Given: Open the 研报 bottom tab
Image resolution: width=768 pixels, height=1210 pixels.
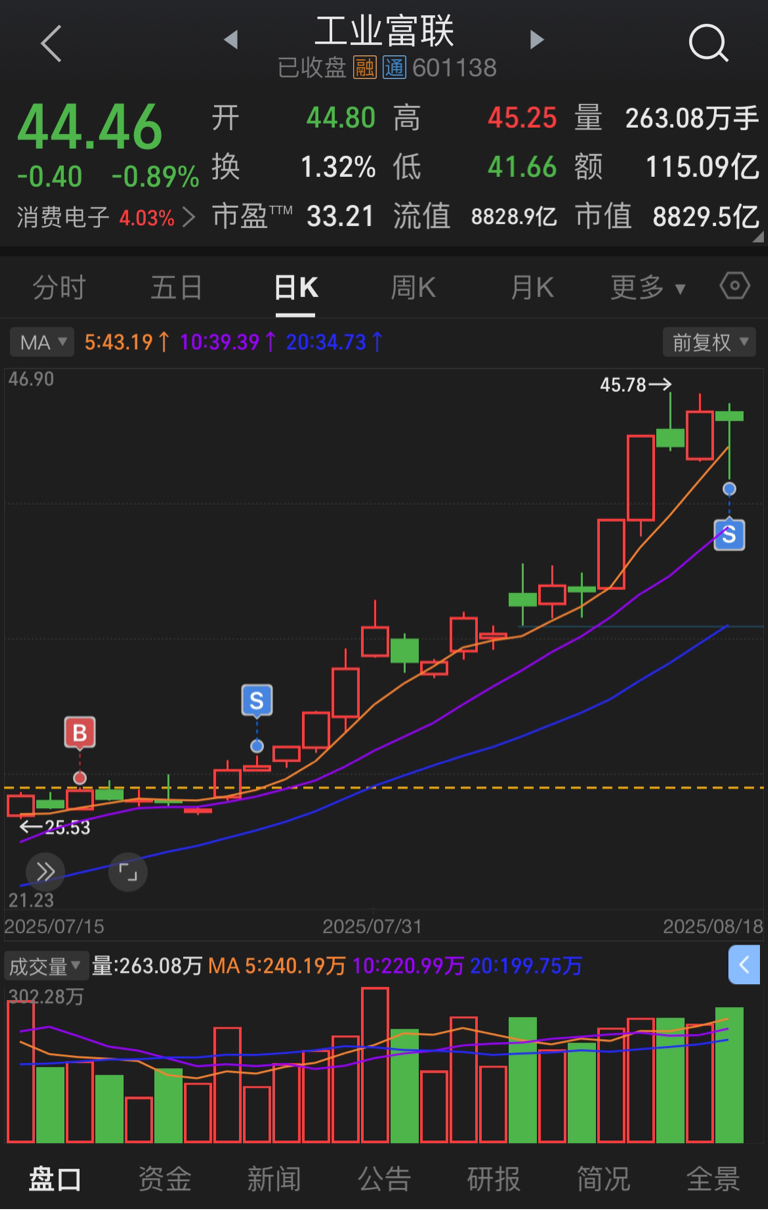Looking at the screenshot, I should point(494,1179).
